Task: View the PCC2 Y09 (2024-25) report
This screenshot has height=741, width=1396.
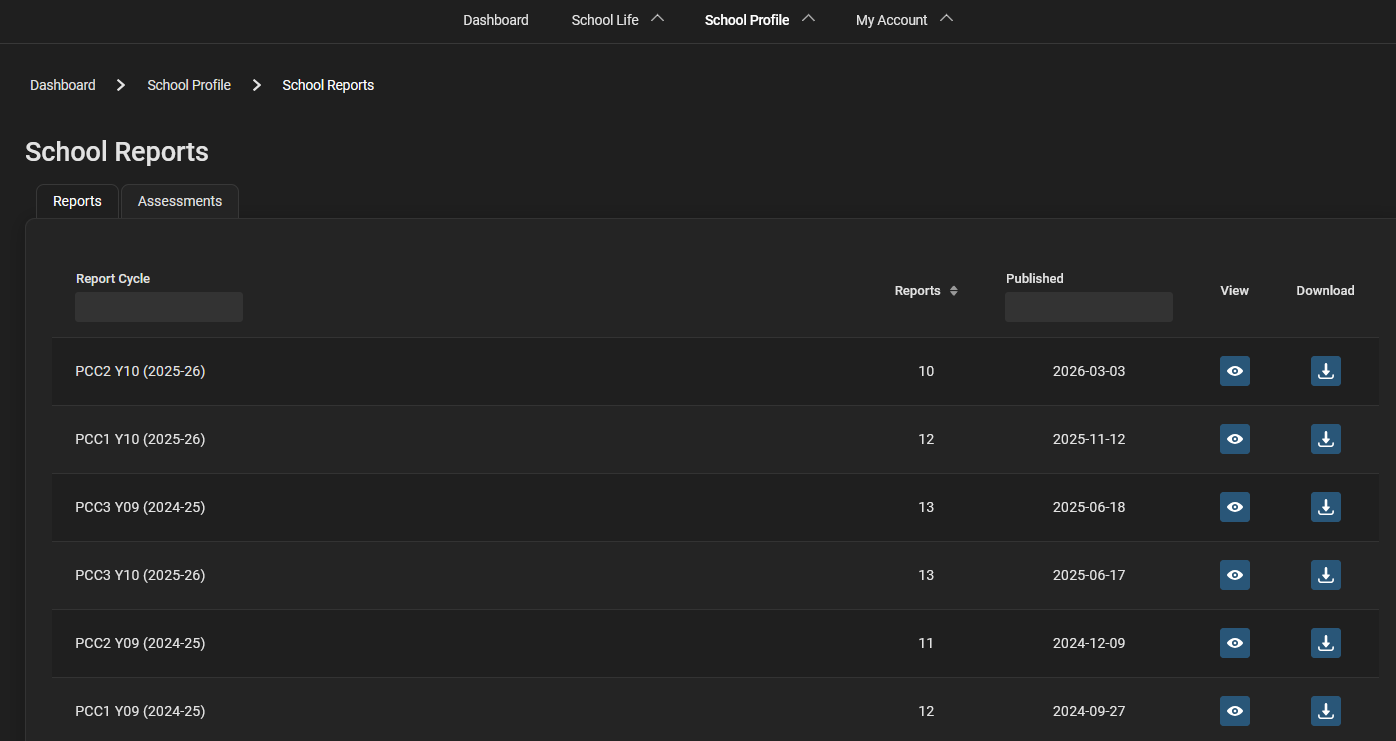Action: coord(1235,643)
